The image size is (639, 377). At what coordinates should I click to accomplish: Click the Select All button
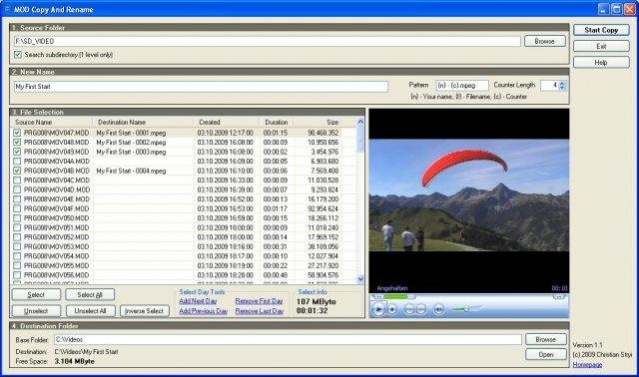click(x=90, y=295)
